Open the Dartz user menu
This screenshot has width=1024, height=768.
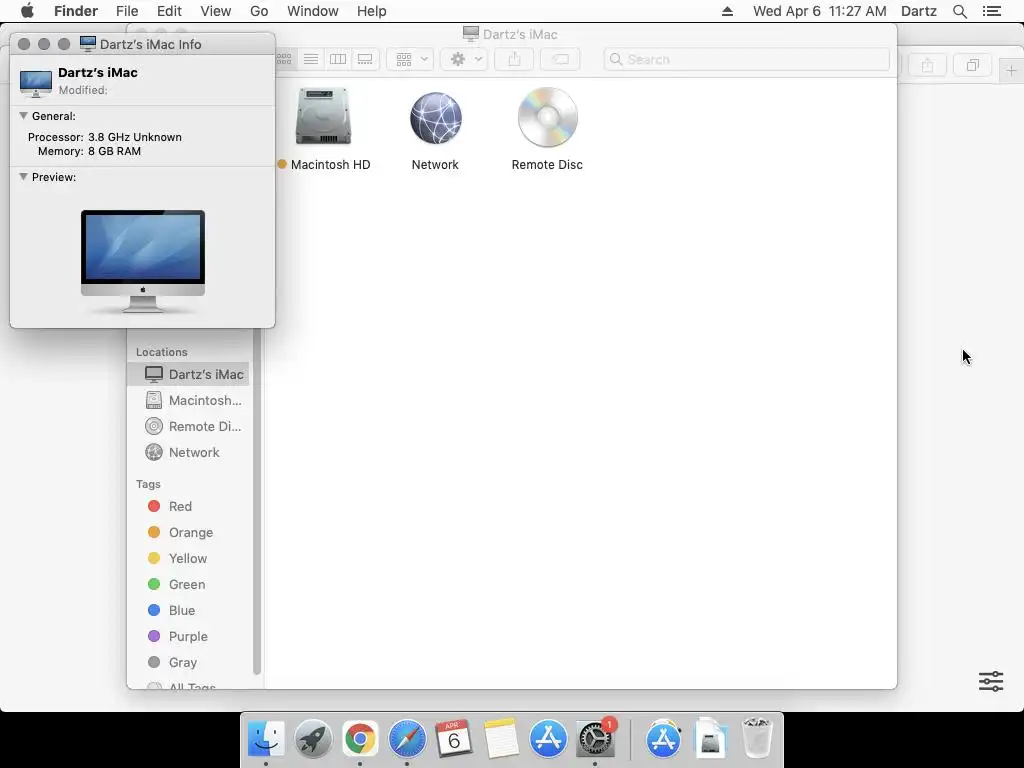point(919,11)
